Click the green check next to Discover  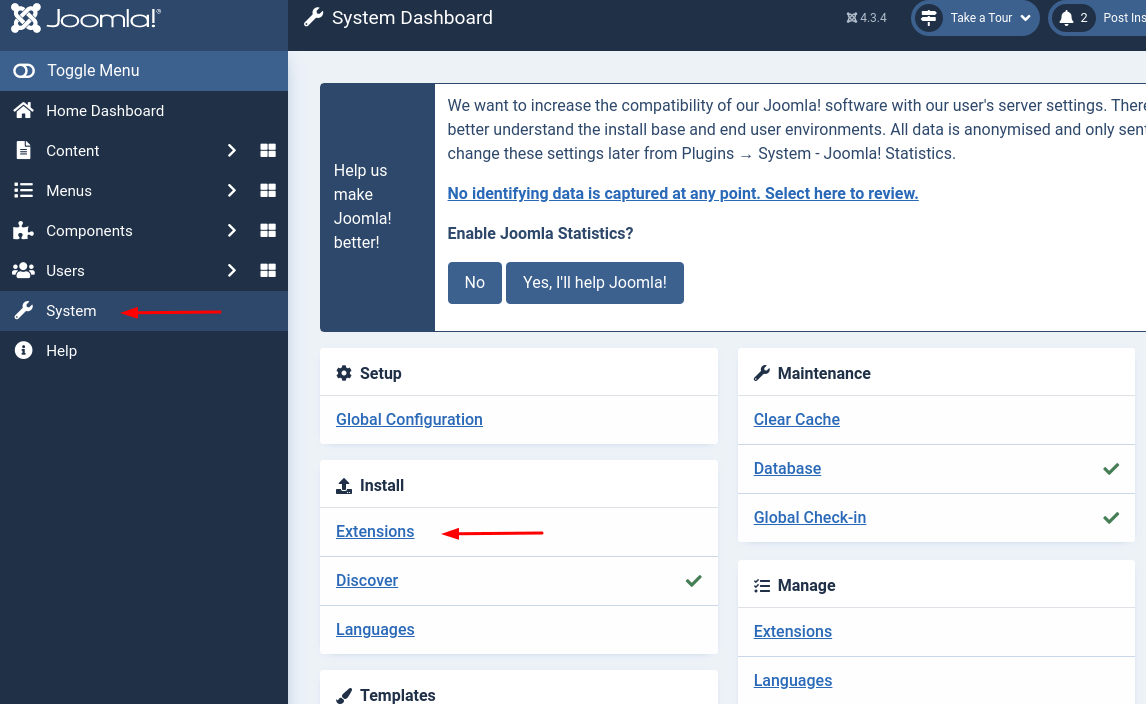coord(694,580)
